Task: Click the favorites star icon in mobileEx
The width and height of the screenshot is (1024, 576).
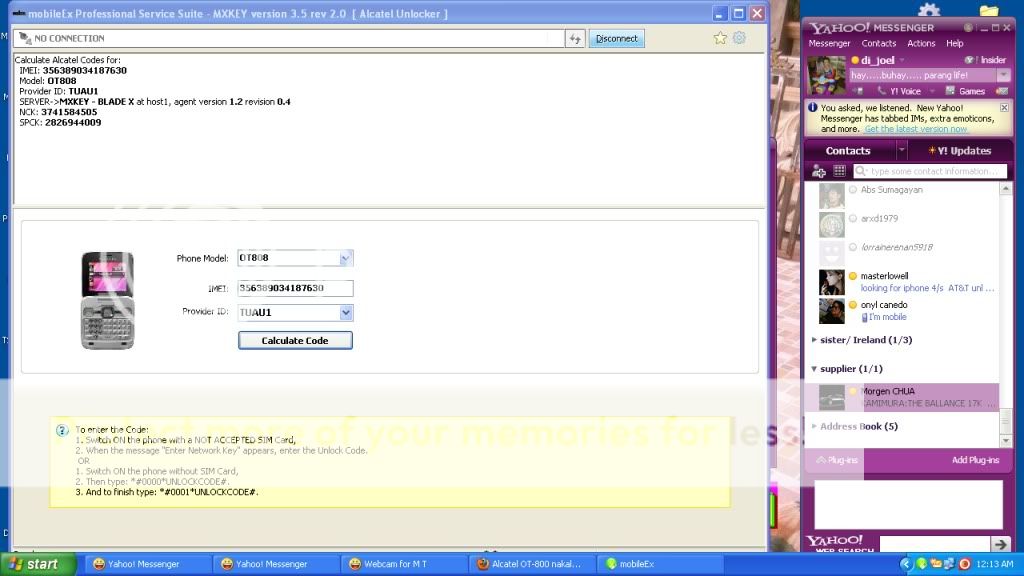Action: click(720, 38)
